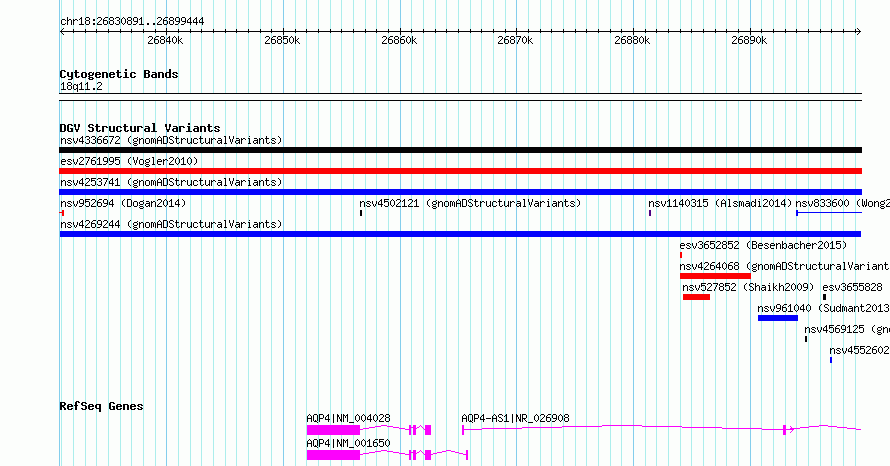
Task: Open the nsv961040 (Sudmant2013) label
Action: (823, 308)
